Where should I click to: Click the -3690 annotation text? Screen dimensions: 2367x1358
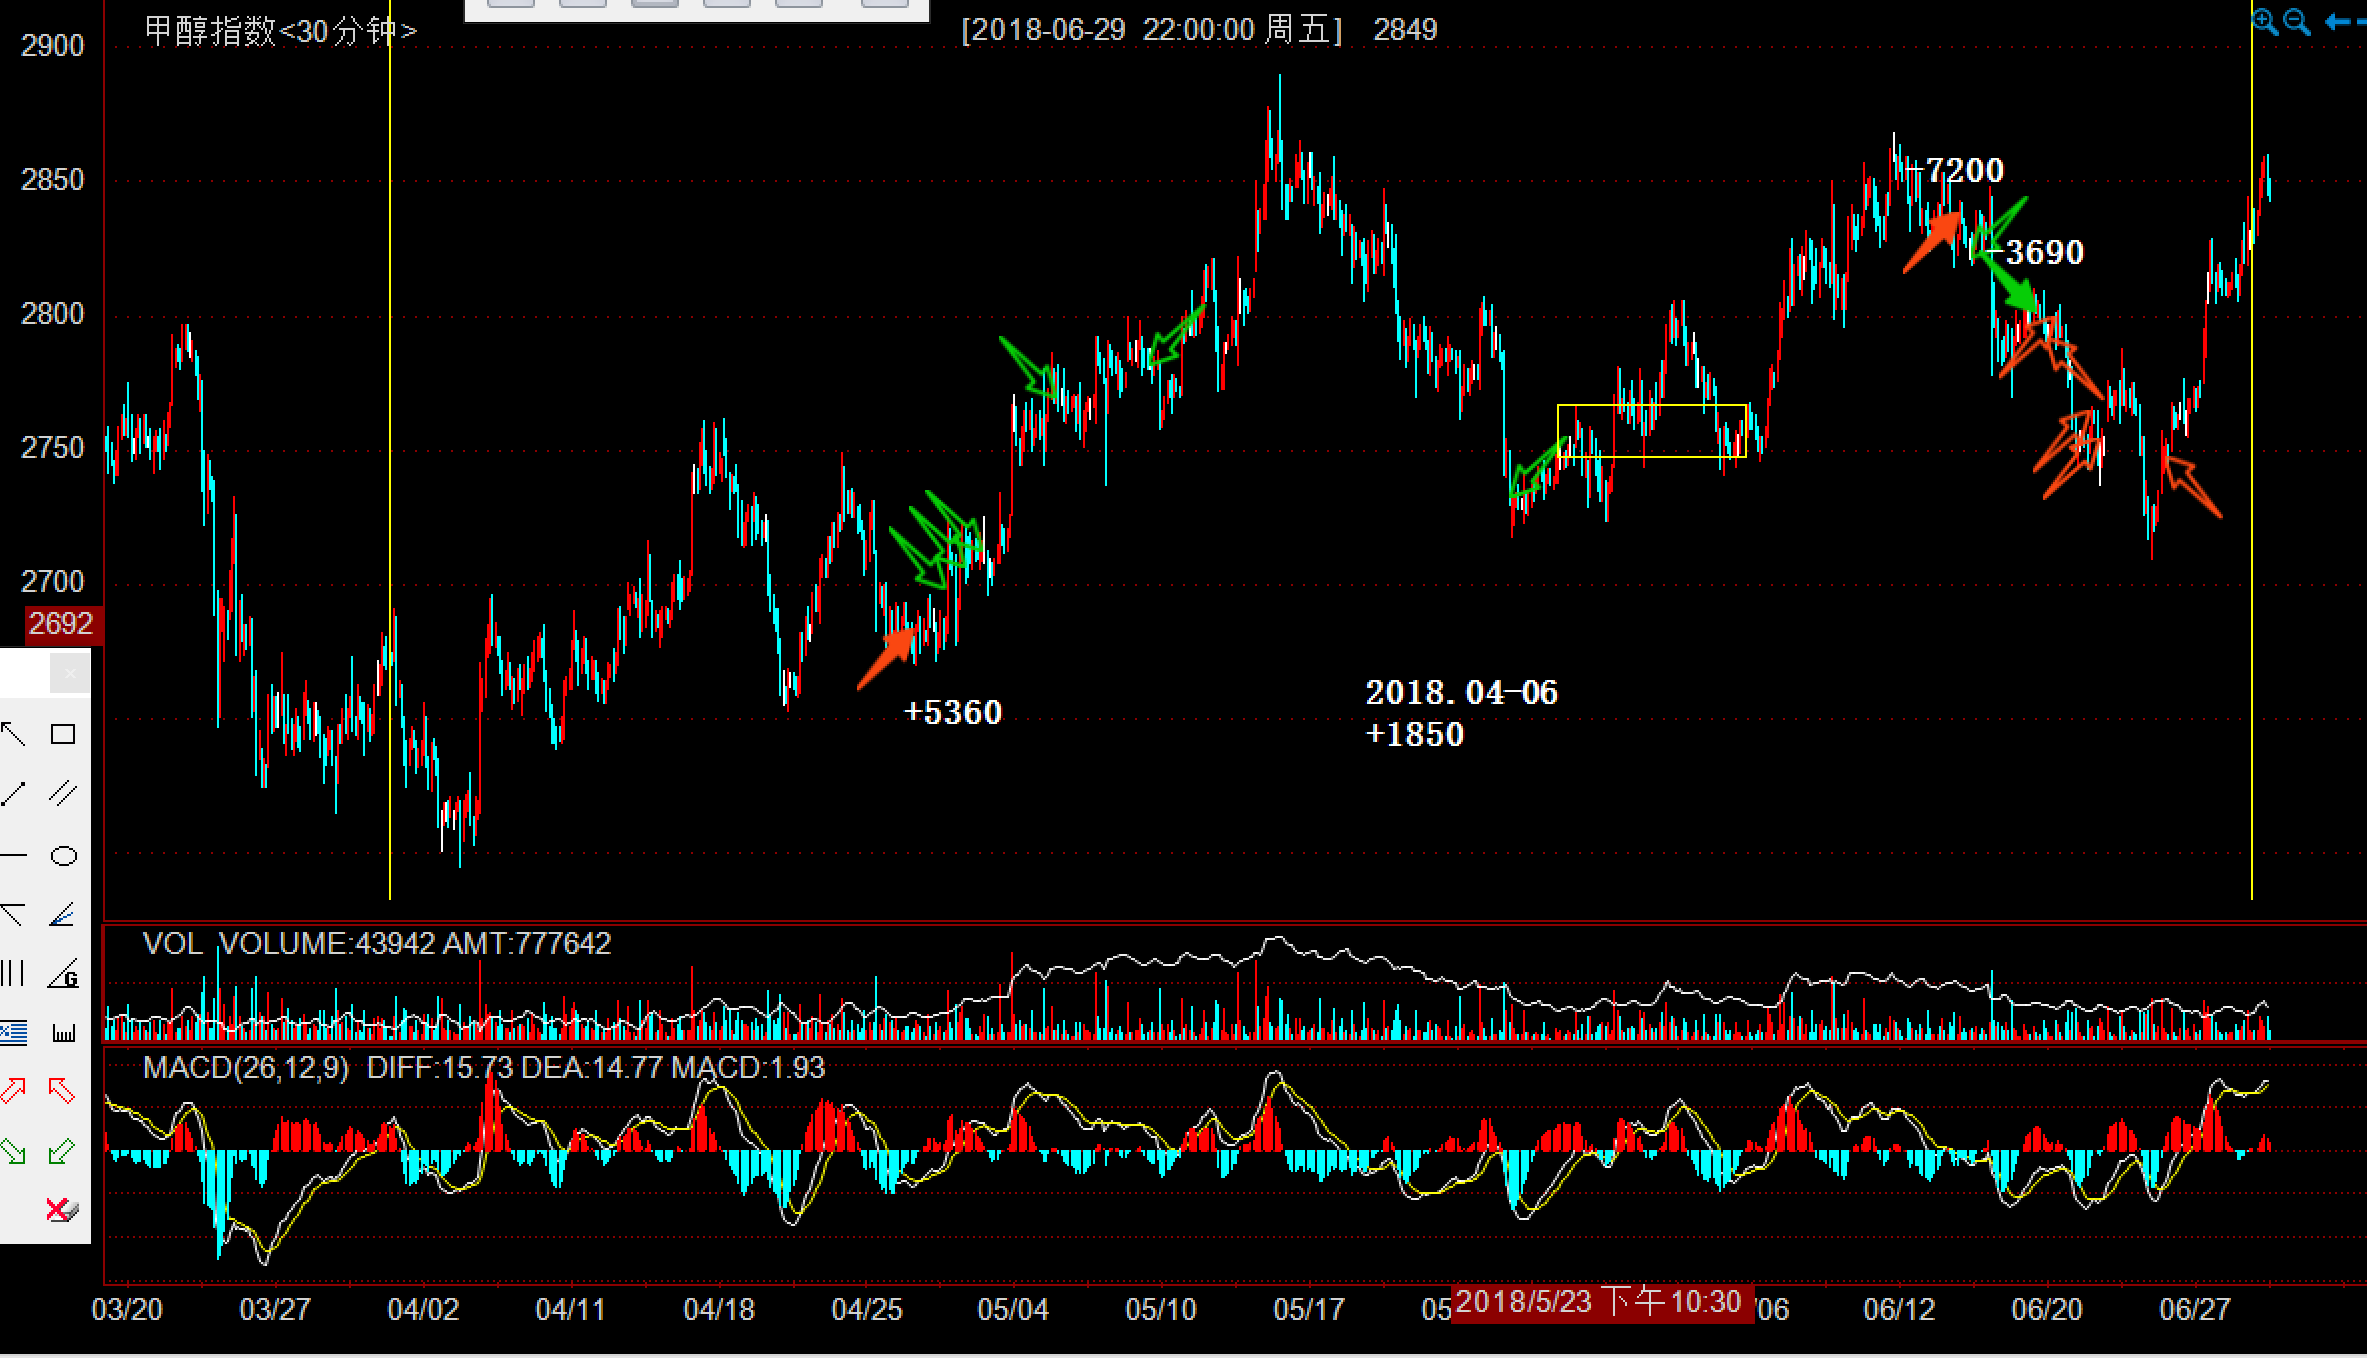[x=2036, y=252]
